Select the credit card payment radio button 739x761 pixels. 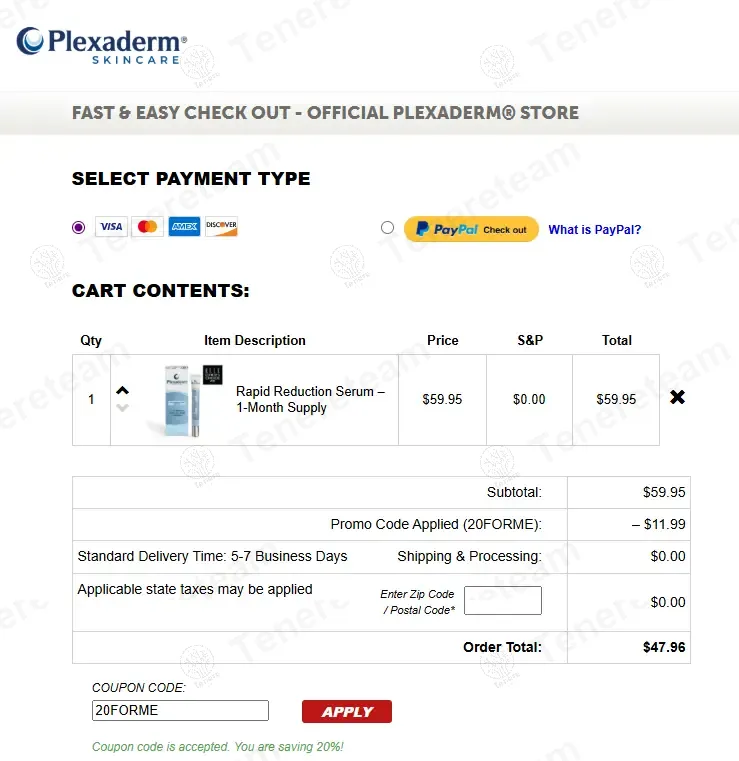coord(79,227)
